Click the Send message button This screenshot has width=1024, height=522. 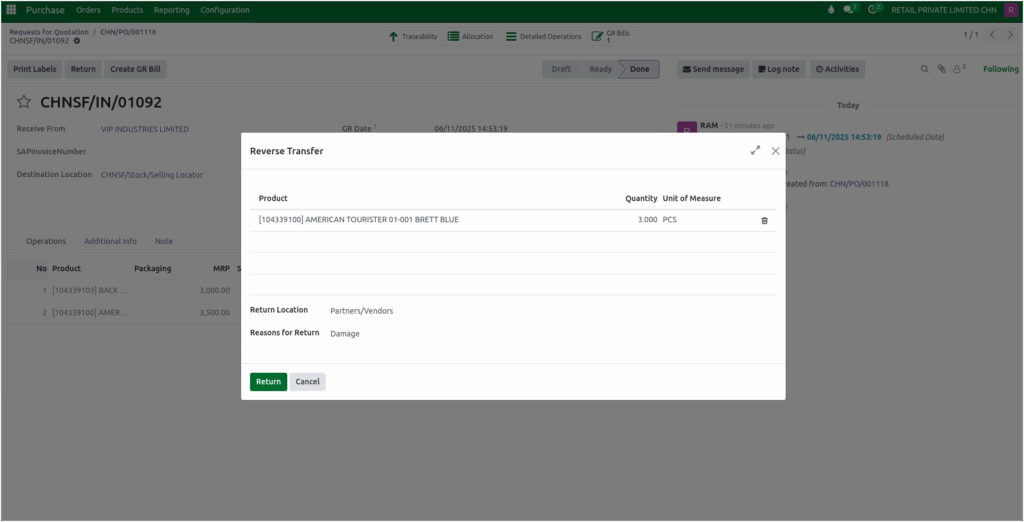(713, 69)
